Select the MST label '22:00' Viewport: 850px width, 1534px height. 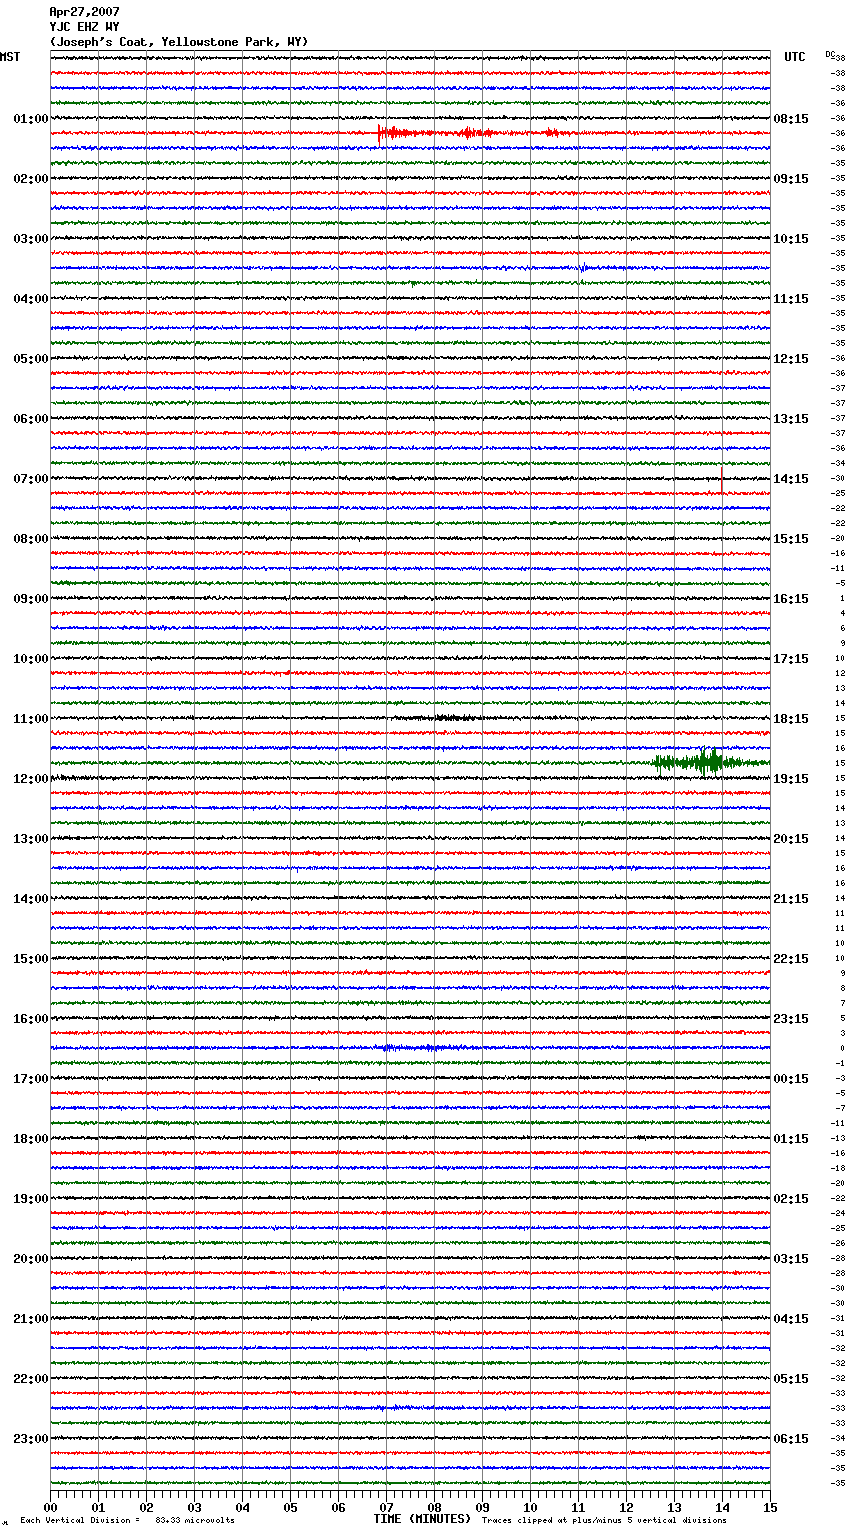coord(31,1379)
